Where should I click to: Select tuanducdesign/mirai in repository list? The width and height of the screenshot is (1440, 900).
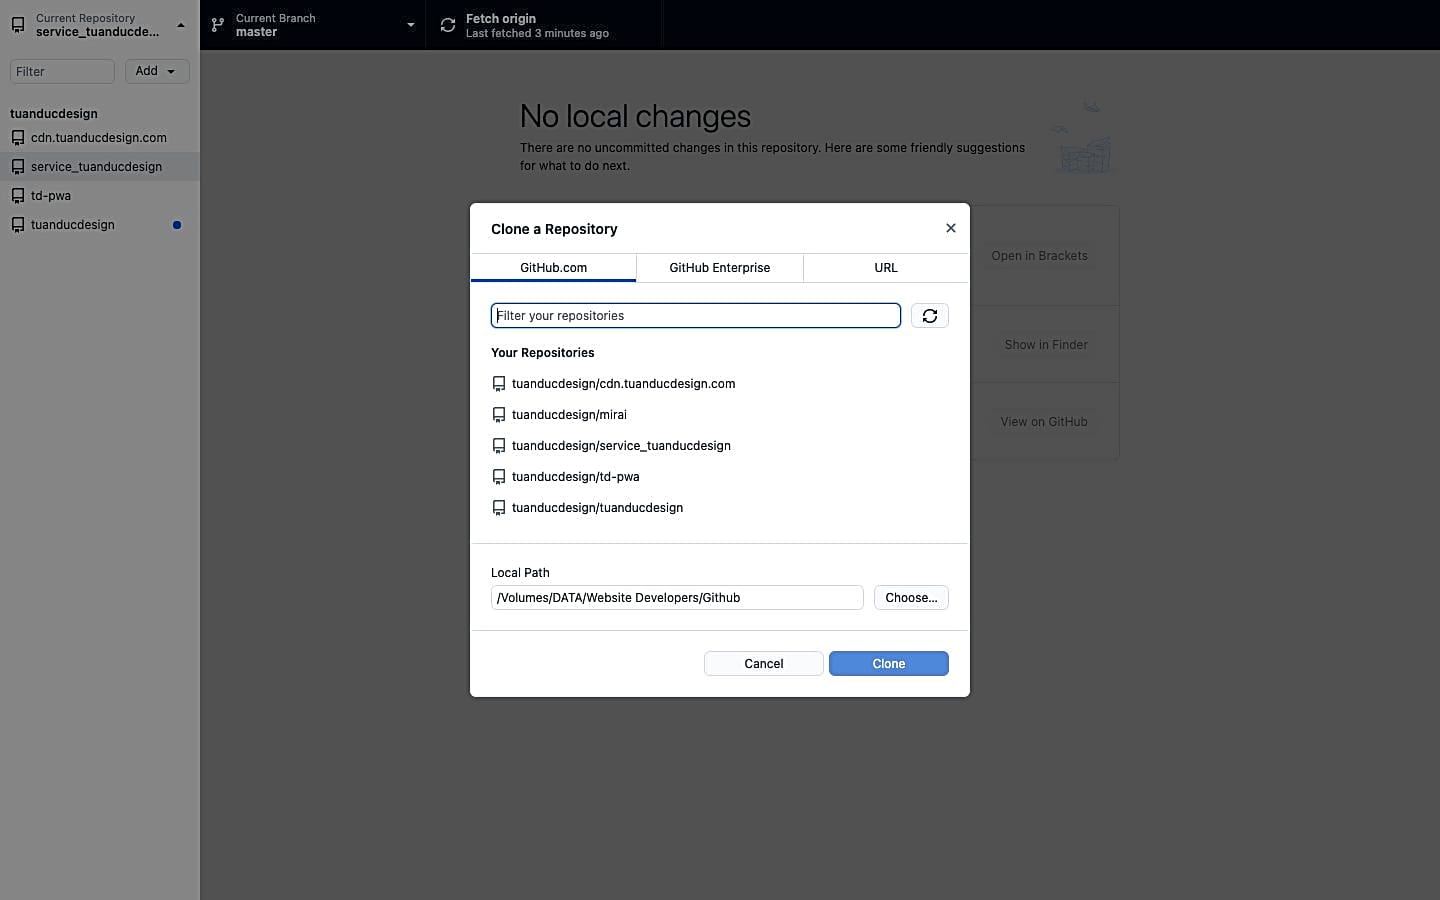720,415
